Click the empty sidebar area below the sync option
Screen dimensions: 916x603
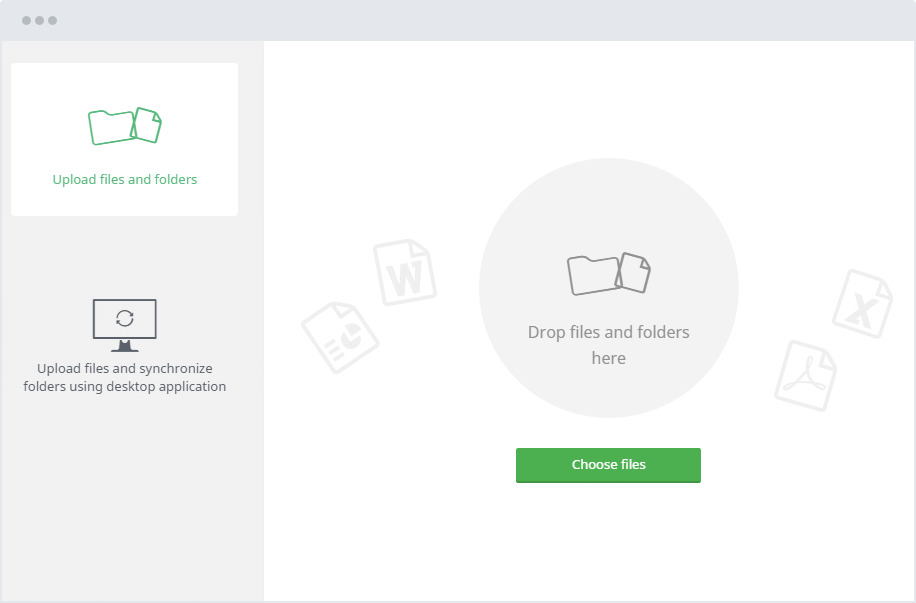130,500
